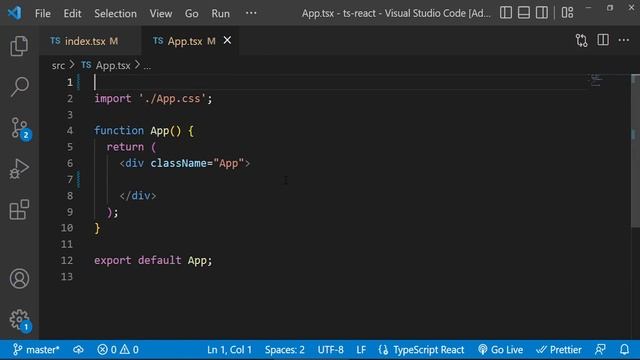640x360 pixels.
Task: Open the Run menu
Action: tap(220, 13)
